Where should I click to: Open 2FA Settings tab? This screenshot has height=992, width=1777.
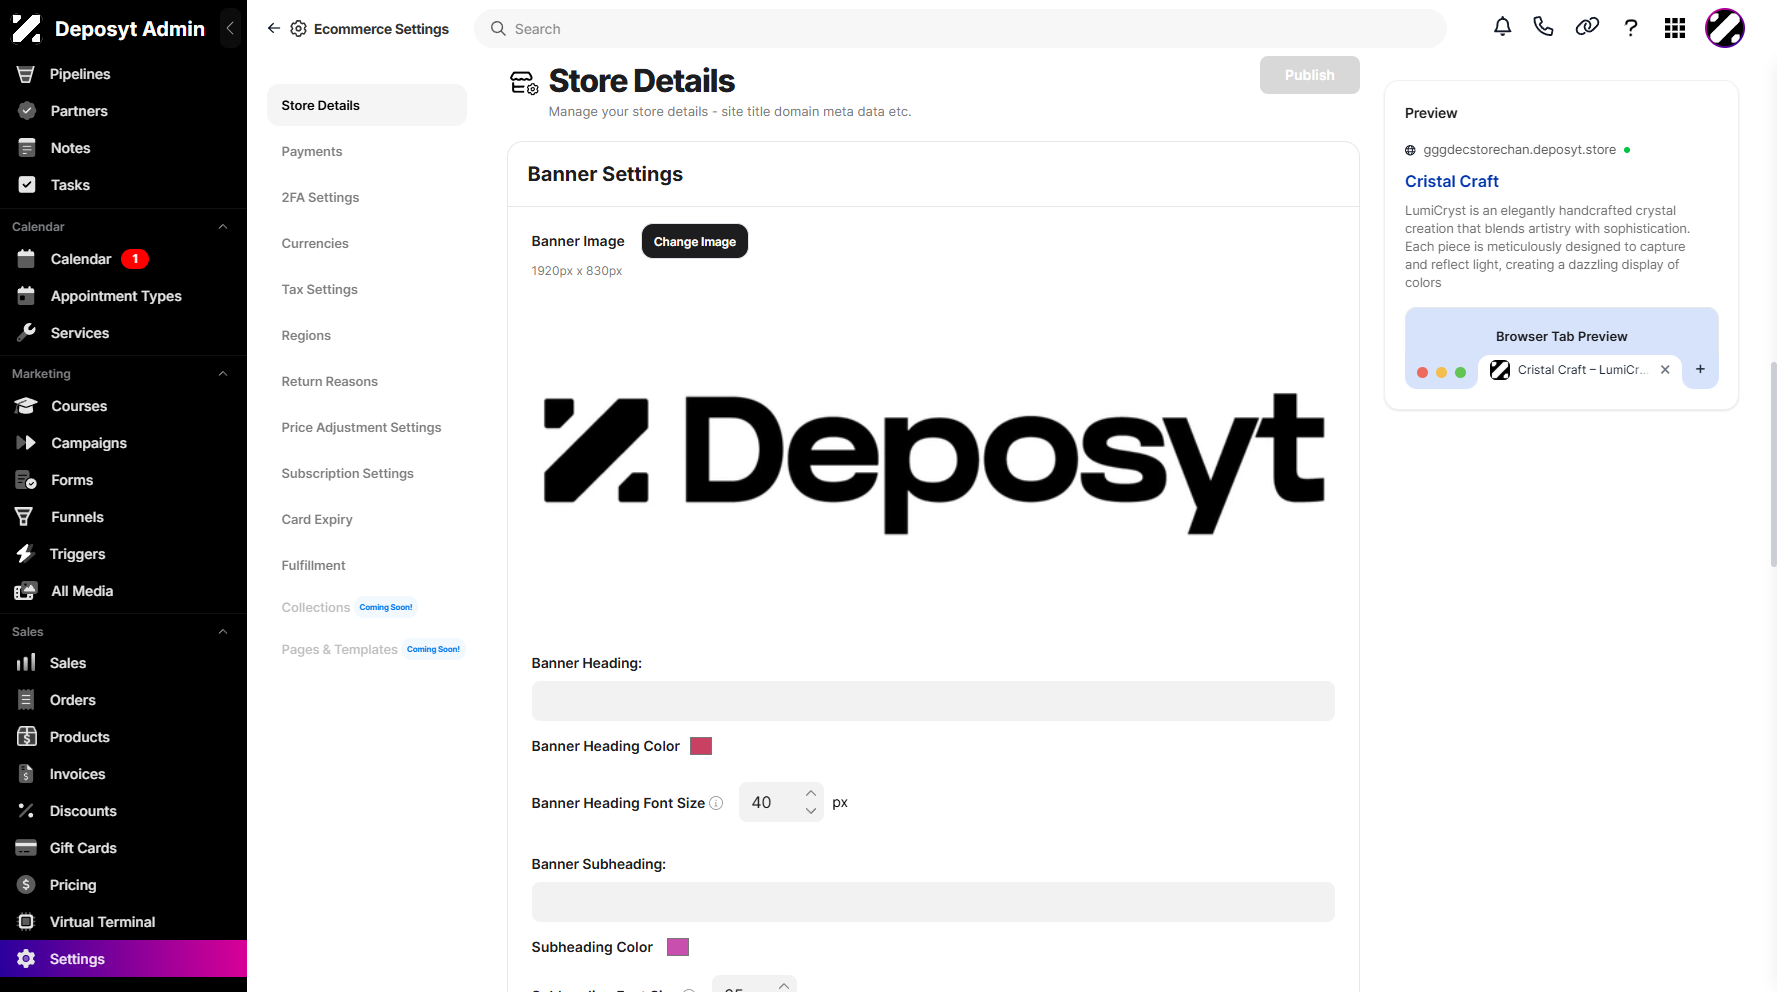320,197
